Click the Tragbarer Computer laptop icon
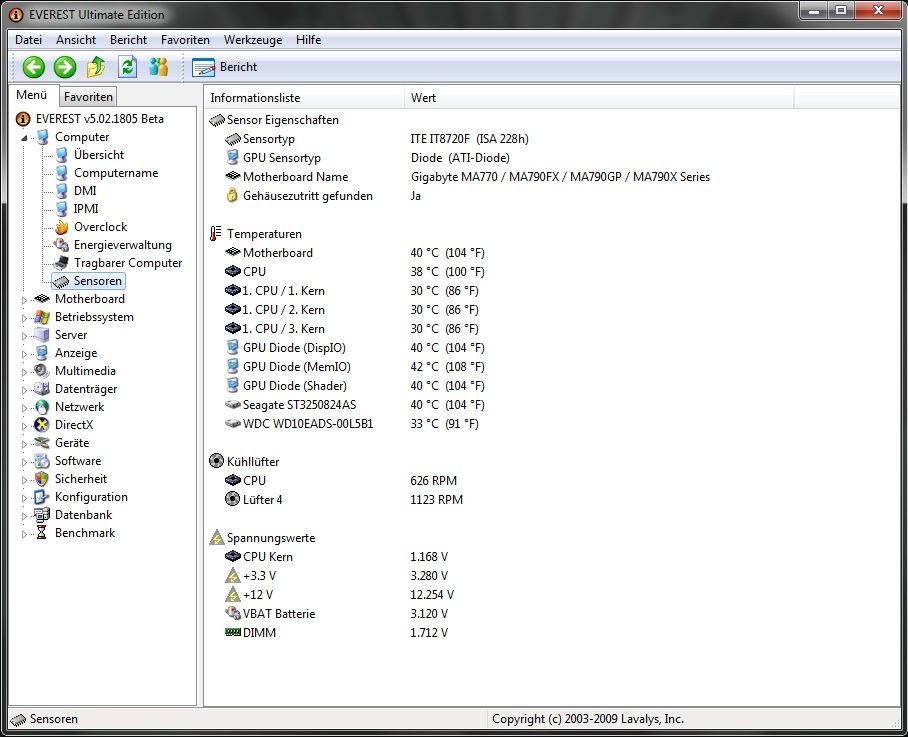Viewport: 908px width, 737px height. [x=61, y=263]
